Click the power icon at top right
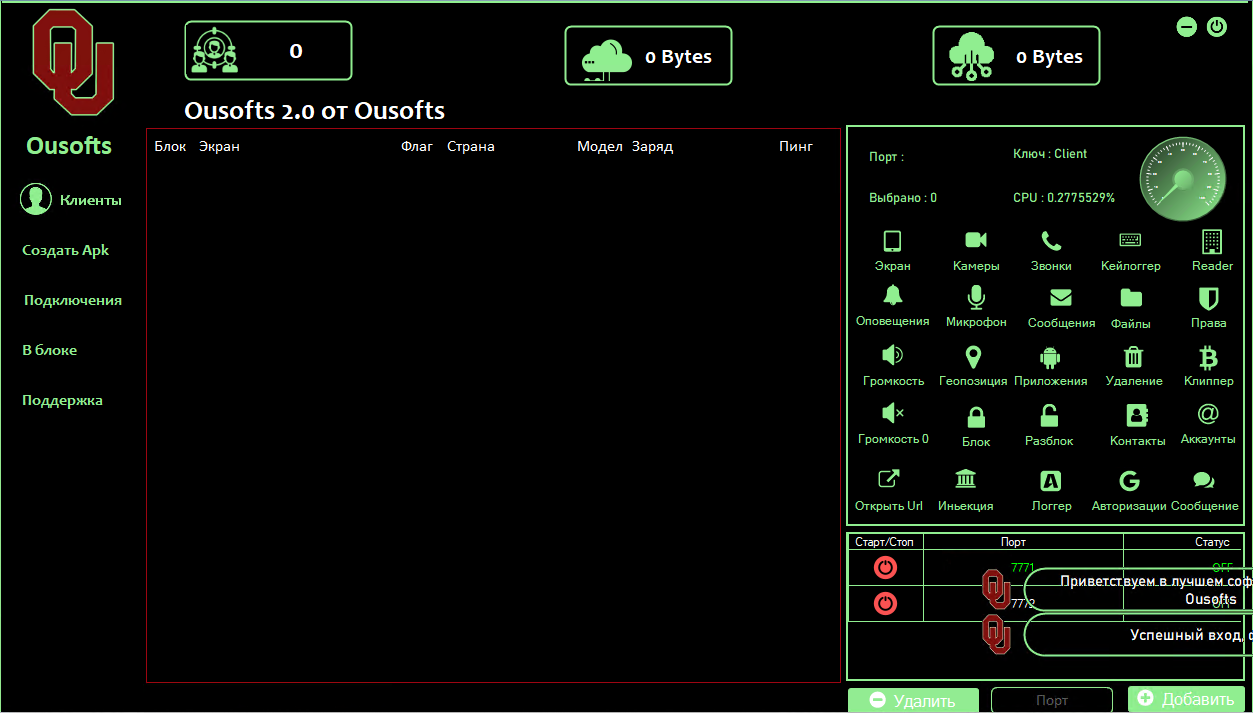Viewport: 1253px width, 713px height. click(x=1216, y=27)
